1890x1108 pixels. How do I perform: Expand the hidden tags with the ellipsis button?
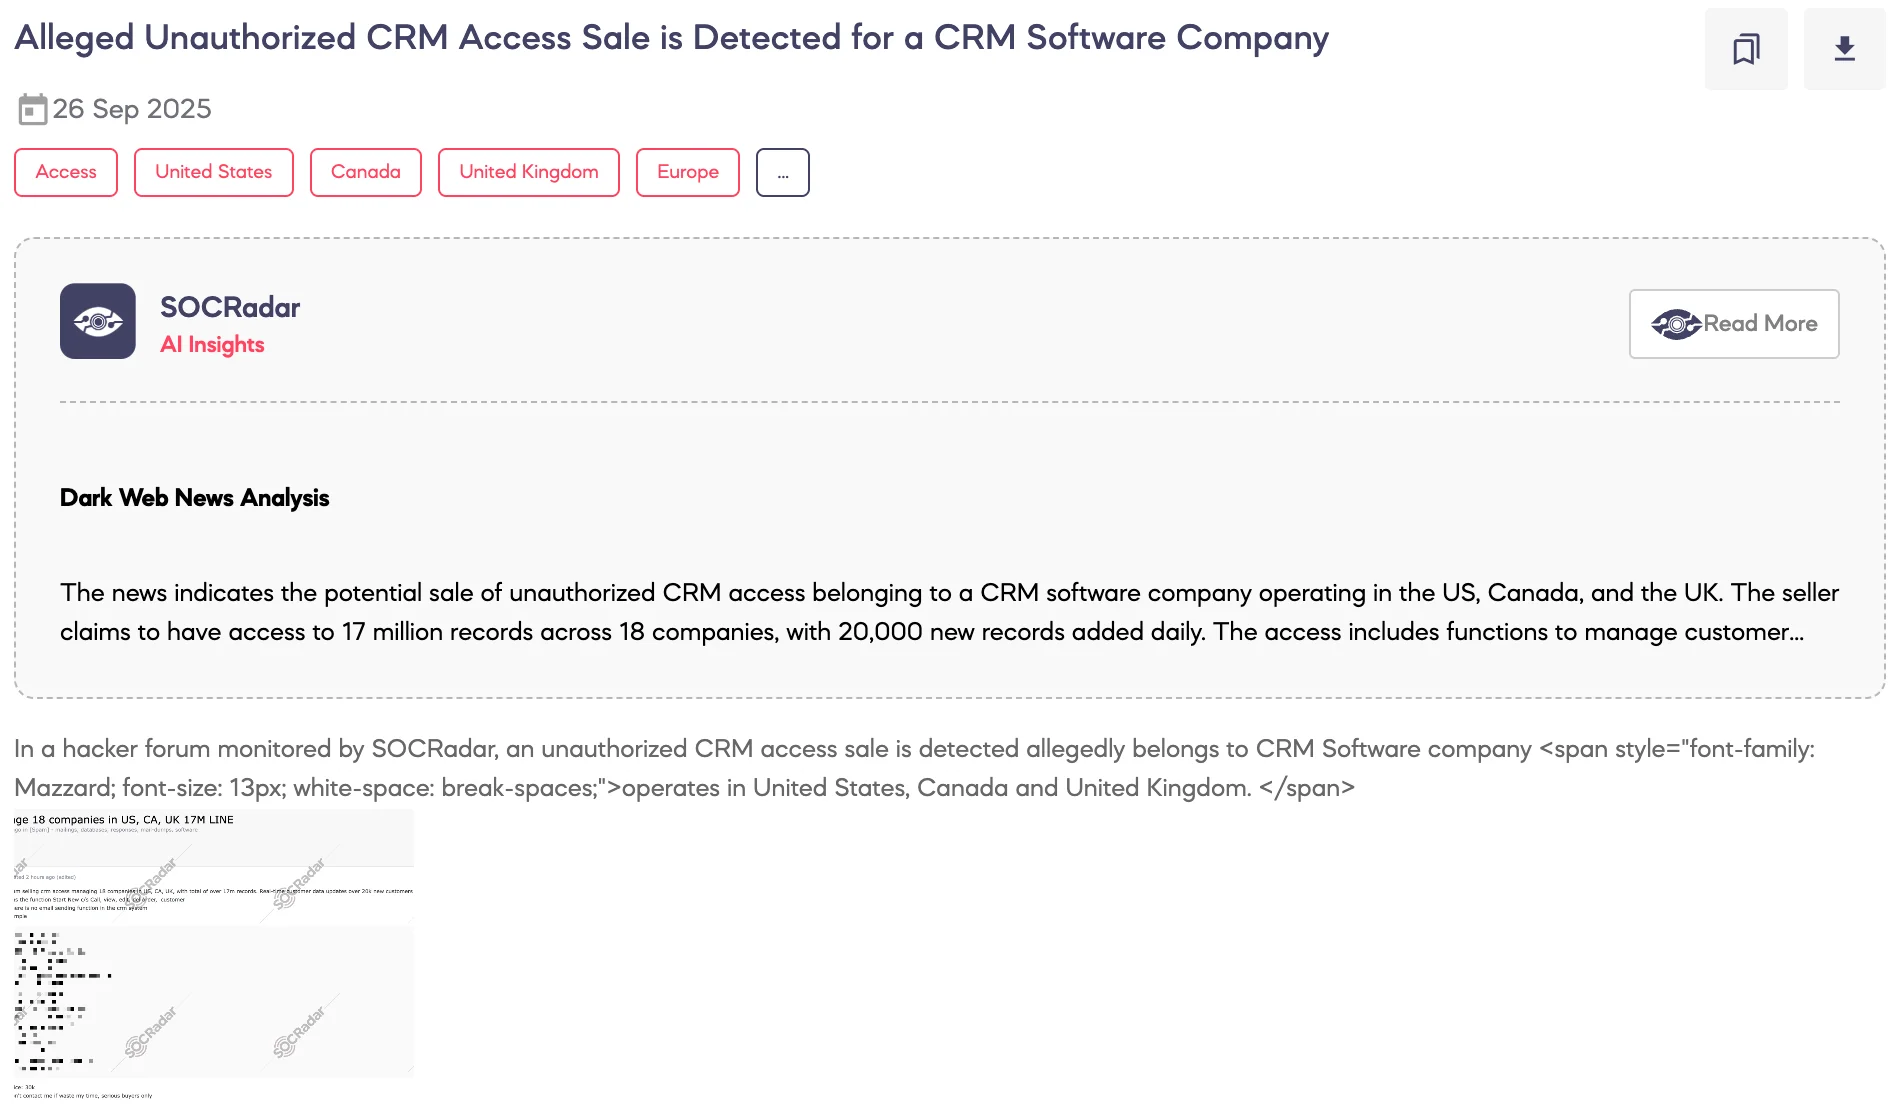point(783,171)
